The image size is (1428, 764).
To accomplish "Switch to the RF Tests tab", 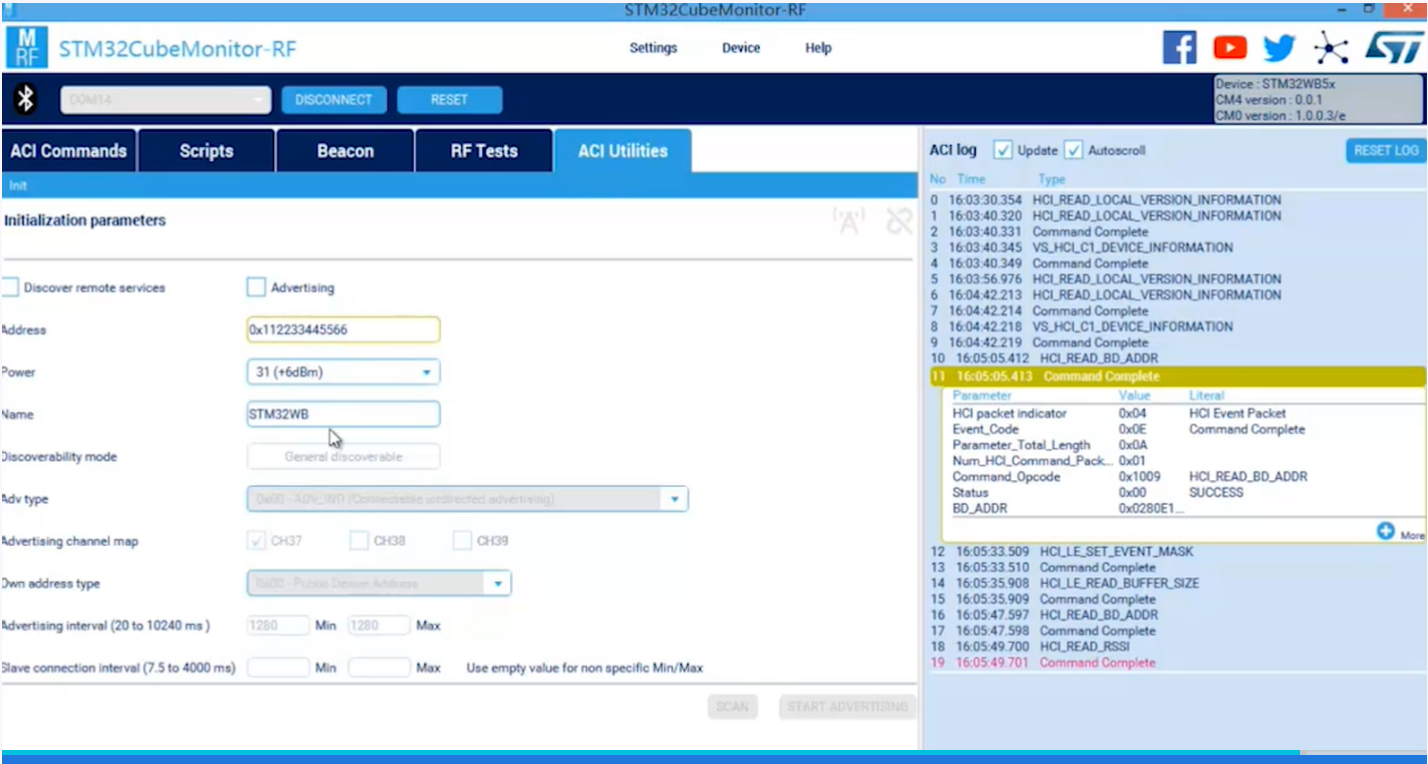I will (x=484, y=151).
